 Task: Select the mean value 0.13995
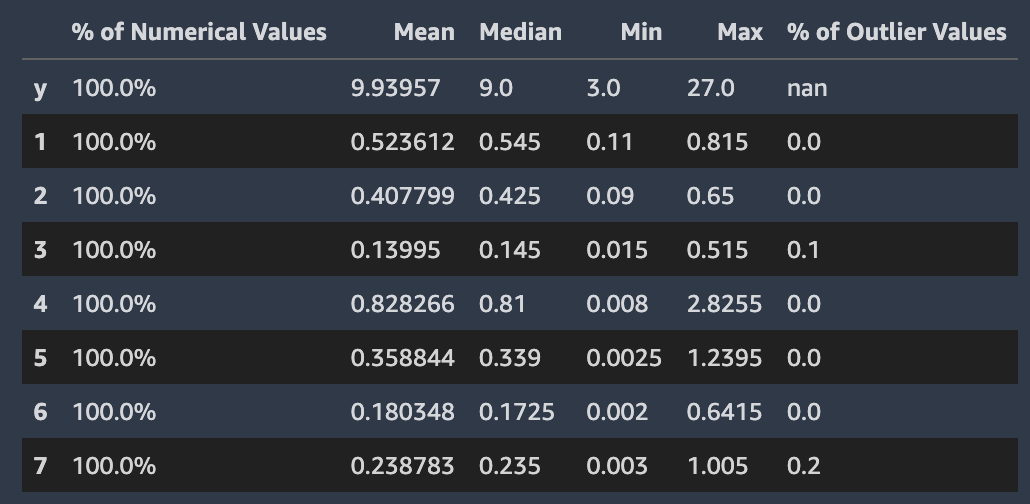395,250
